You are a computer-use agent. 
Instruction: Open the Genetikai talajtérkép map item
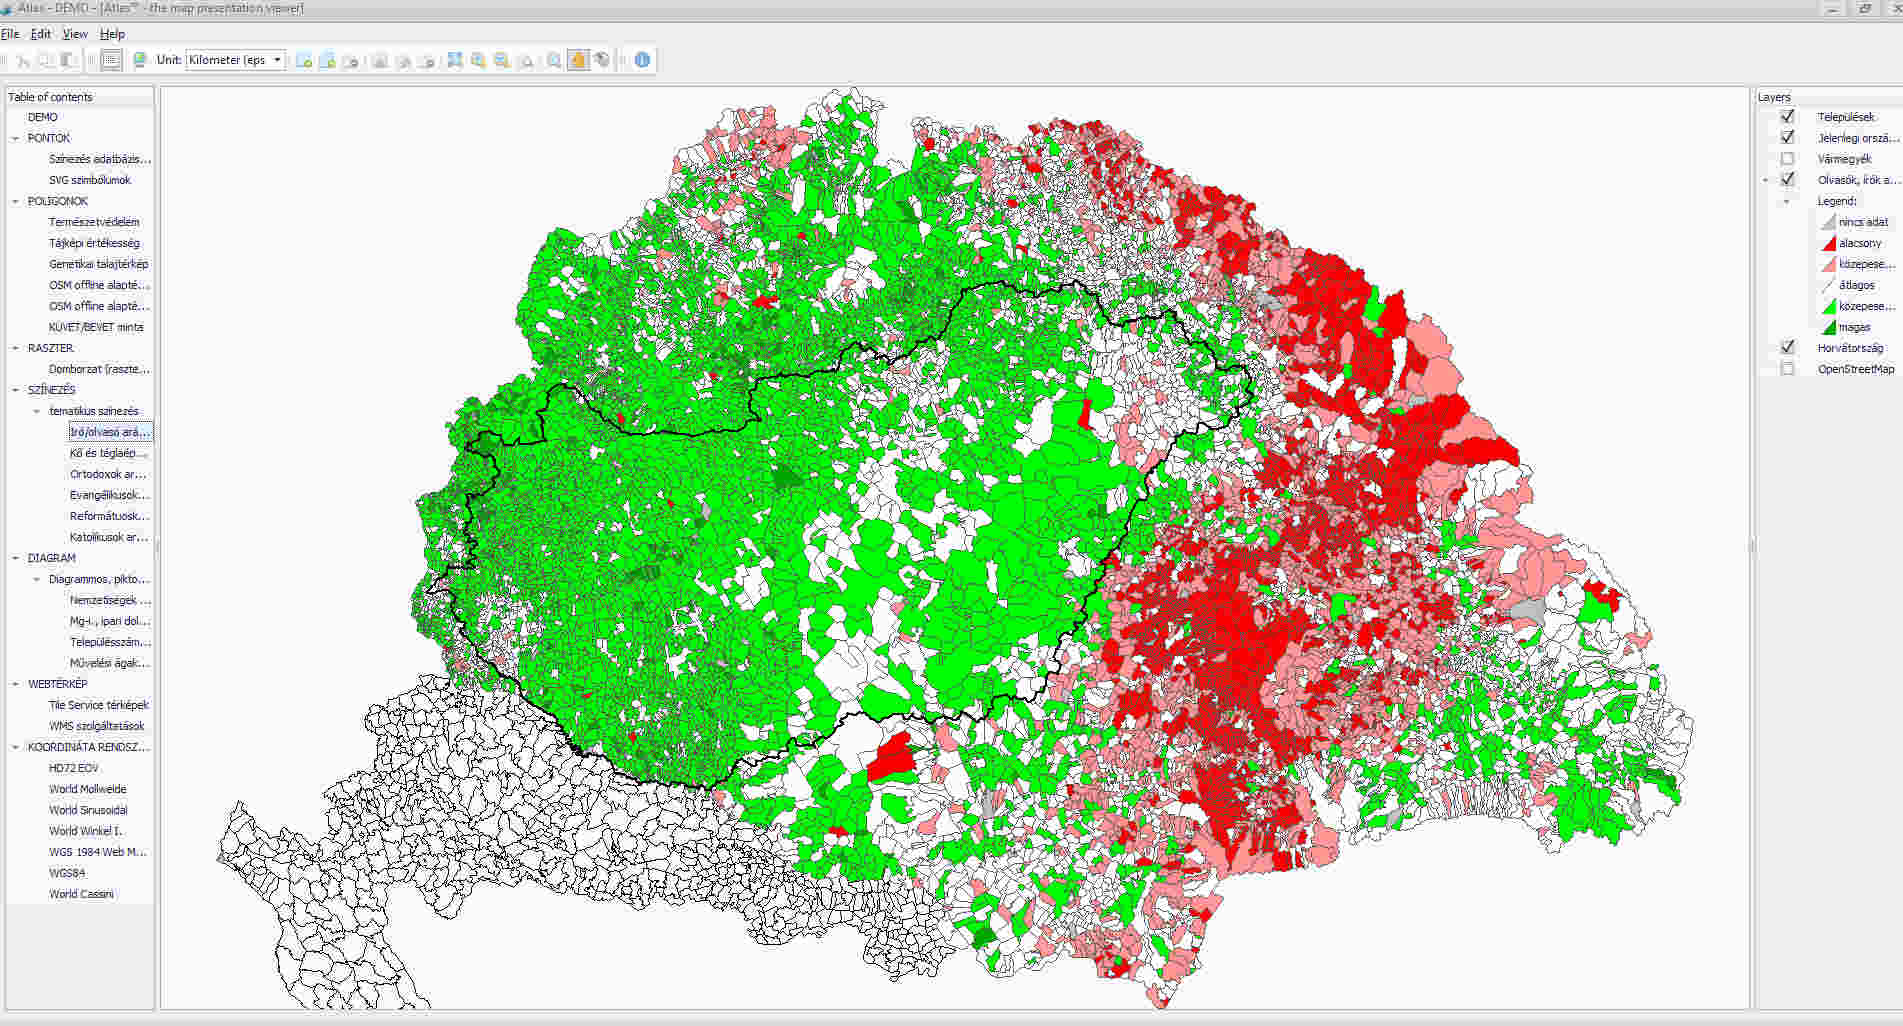pyautogui.click(x=99, y=264)
